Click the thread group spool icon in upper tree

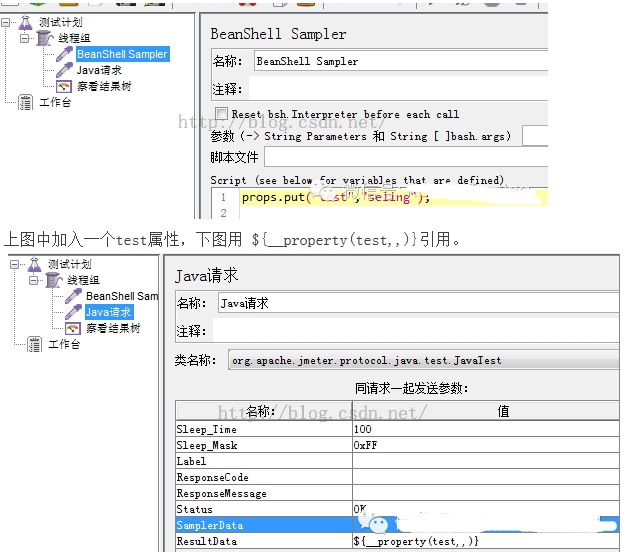click(x=44, y=38)
